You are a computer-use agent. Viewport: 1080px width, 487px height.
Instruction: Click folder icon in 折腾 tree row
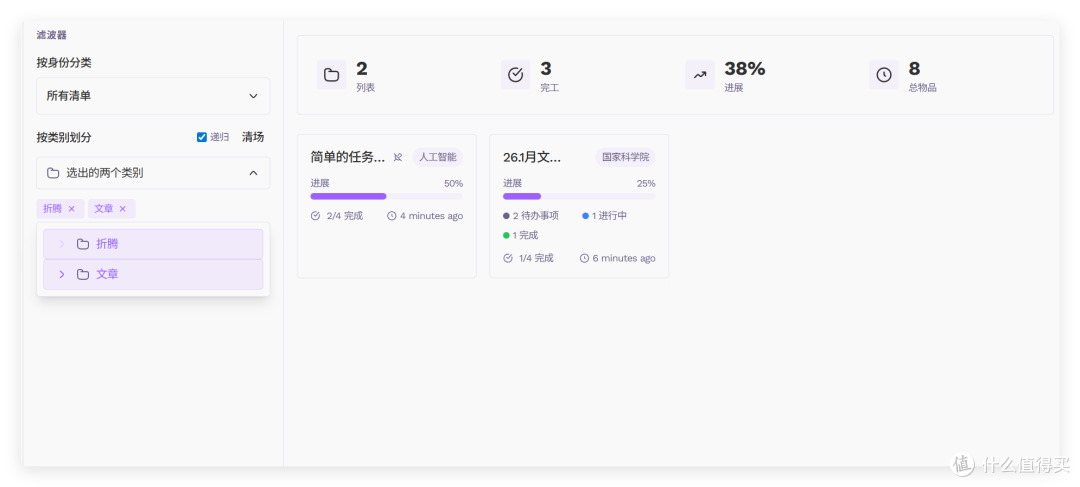tap(83, 244)
